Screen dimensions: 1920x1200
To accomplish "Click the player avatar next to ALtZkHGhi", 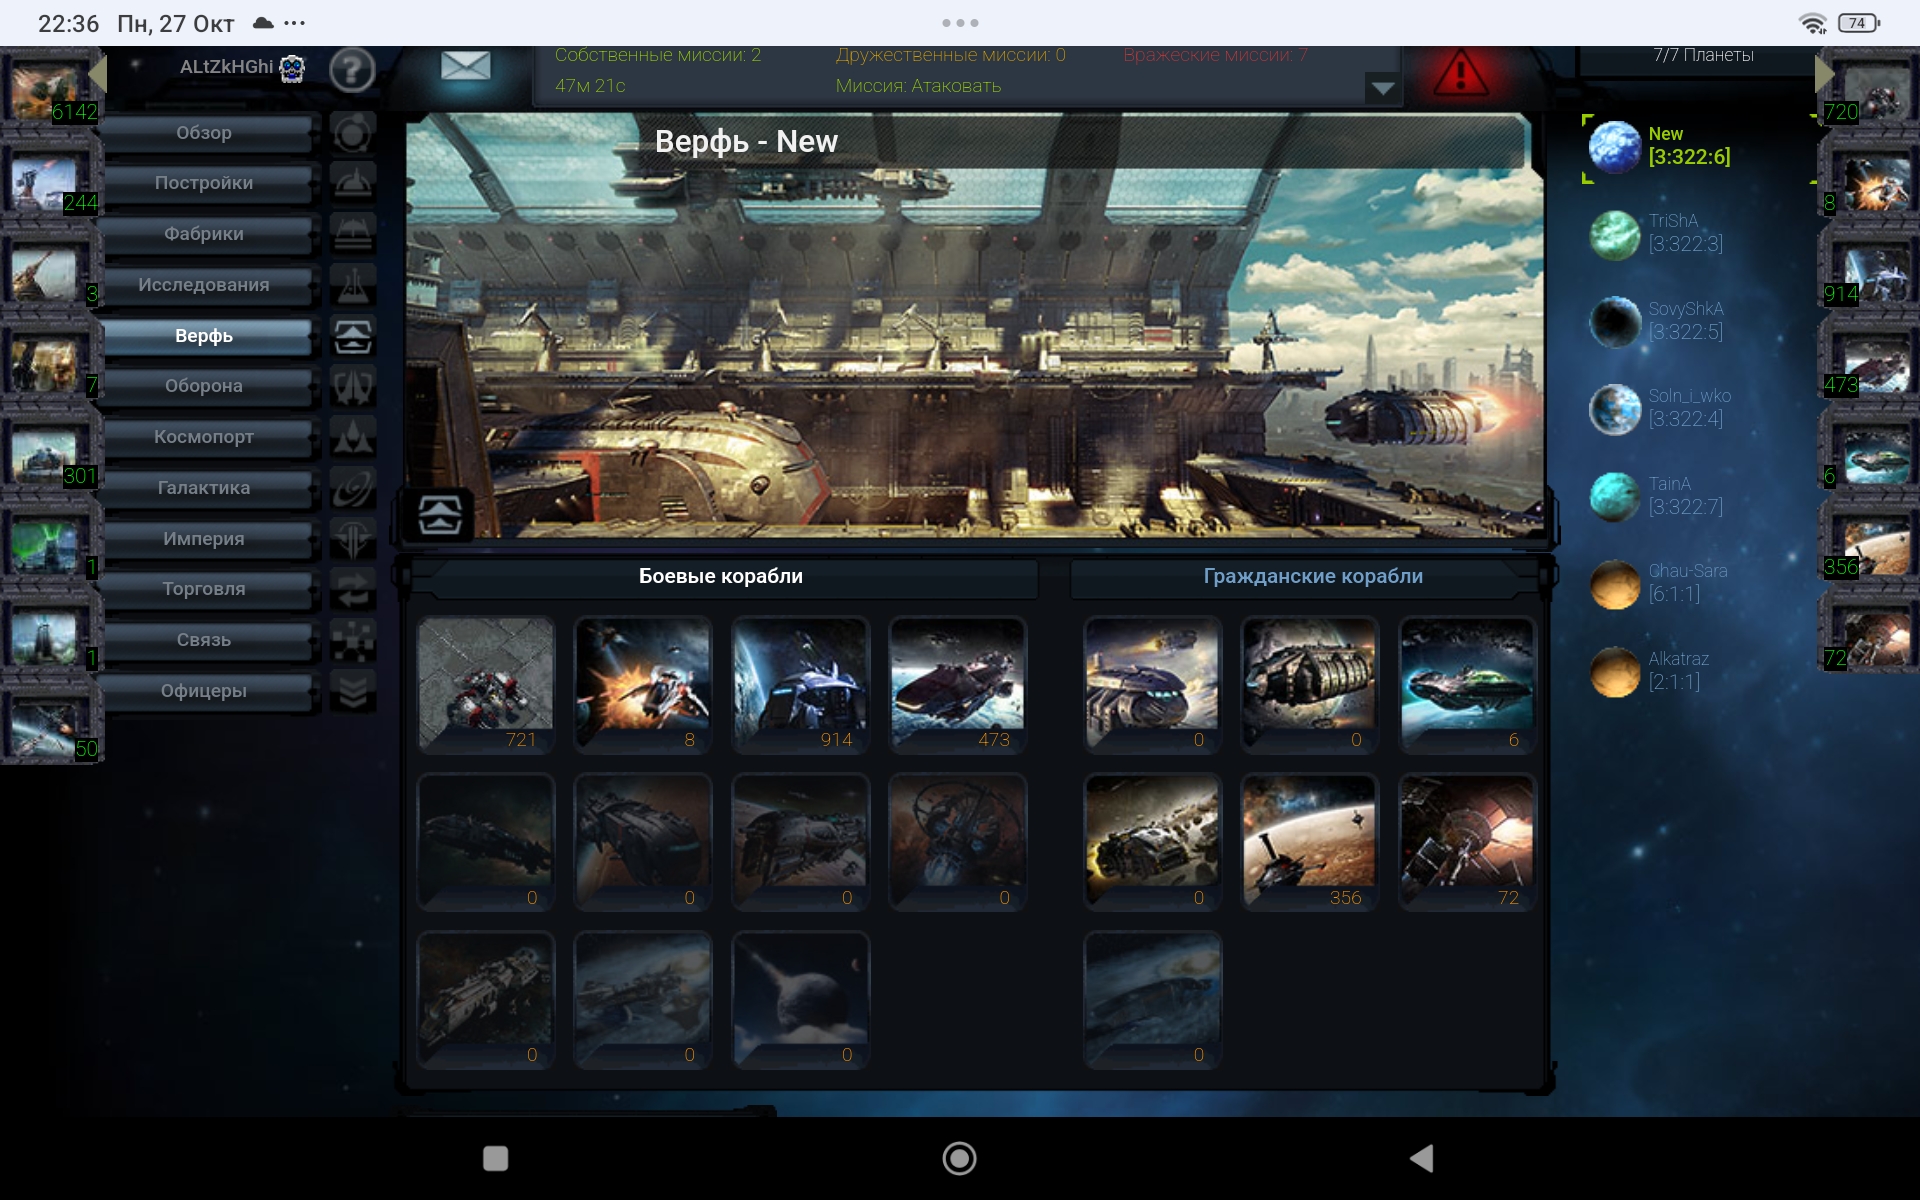I will [x=292, y=68].
